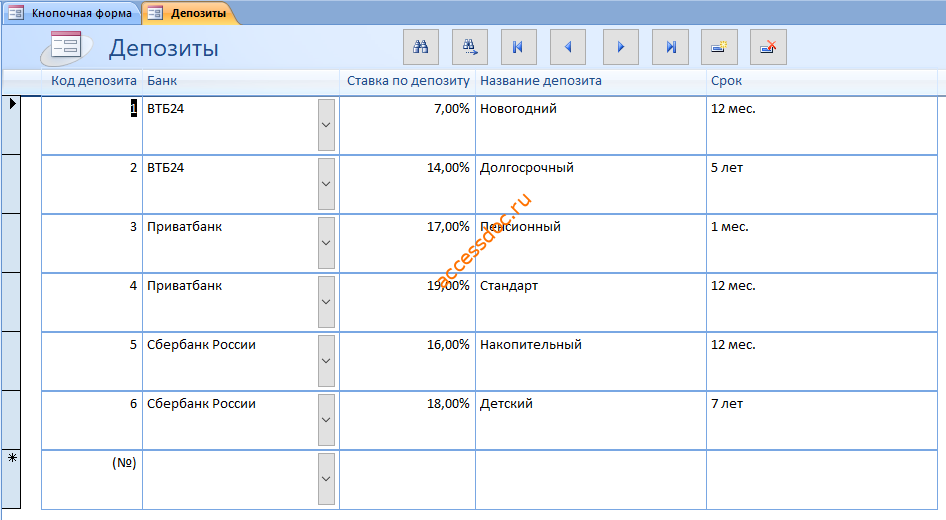
Task: Click the Накопительный deposit name field
Action: 591,361
